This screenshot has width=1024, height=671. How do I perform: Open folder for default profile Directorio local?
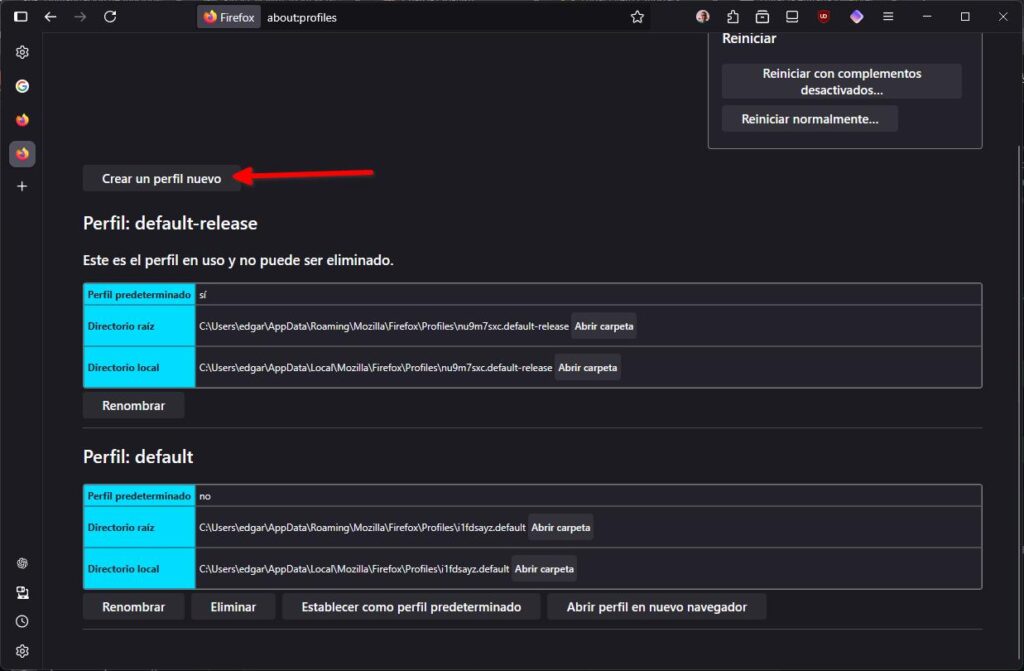[x=544, y=569]
